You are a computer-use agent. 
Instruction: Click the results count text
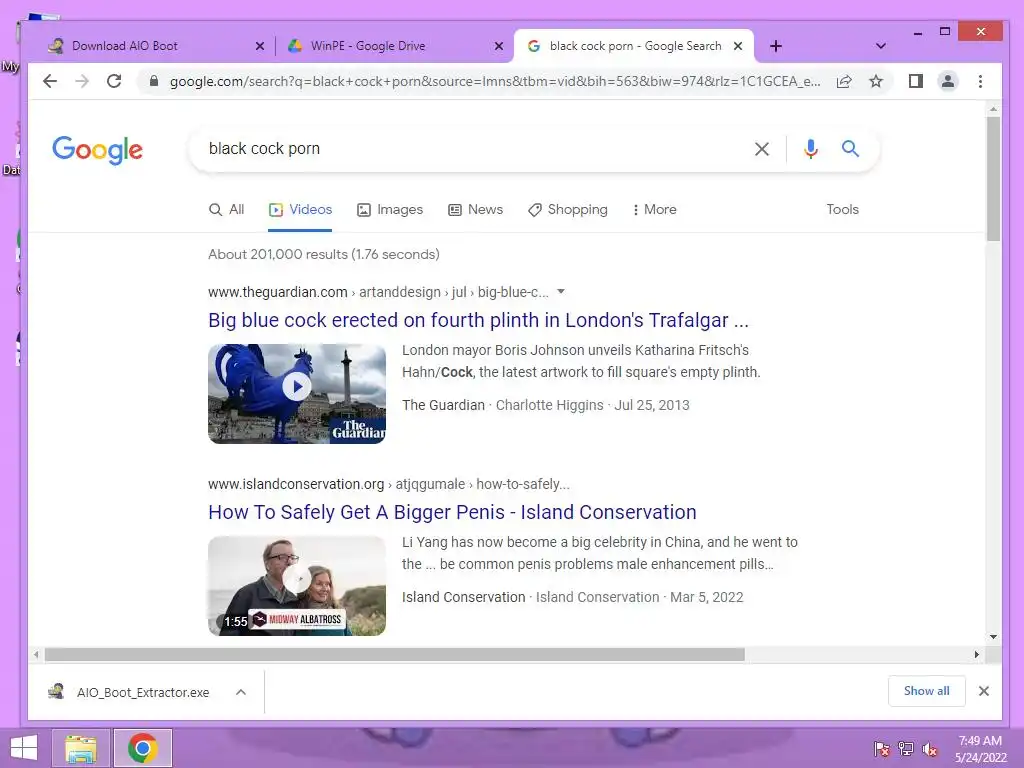click(324, 254)
